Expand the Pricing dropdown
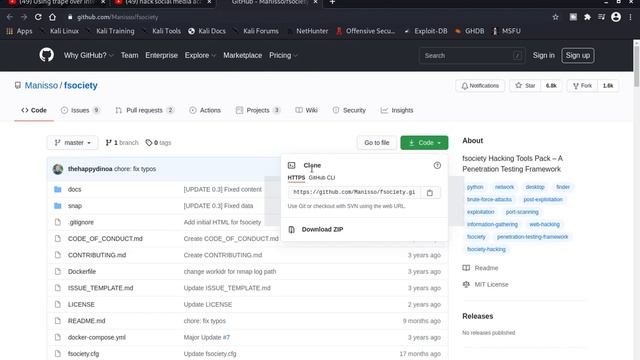 pos(283,55)
